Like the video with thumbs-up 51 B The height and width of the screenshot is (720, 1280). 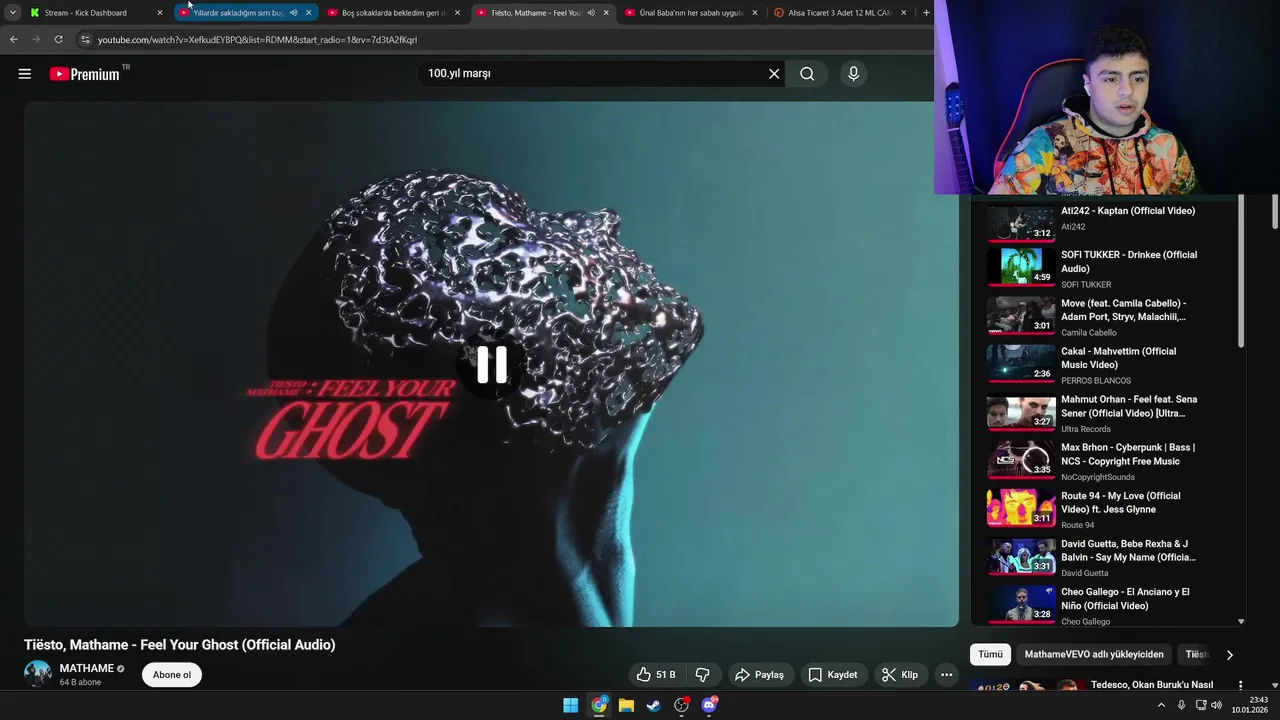[x=656, y=675]
